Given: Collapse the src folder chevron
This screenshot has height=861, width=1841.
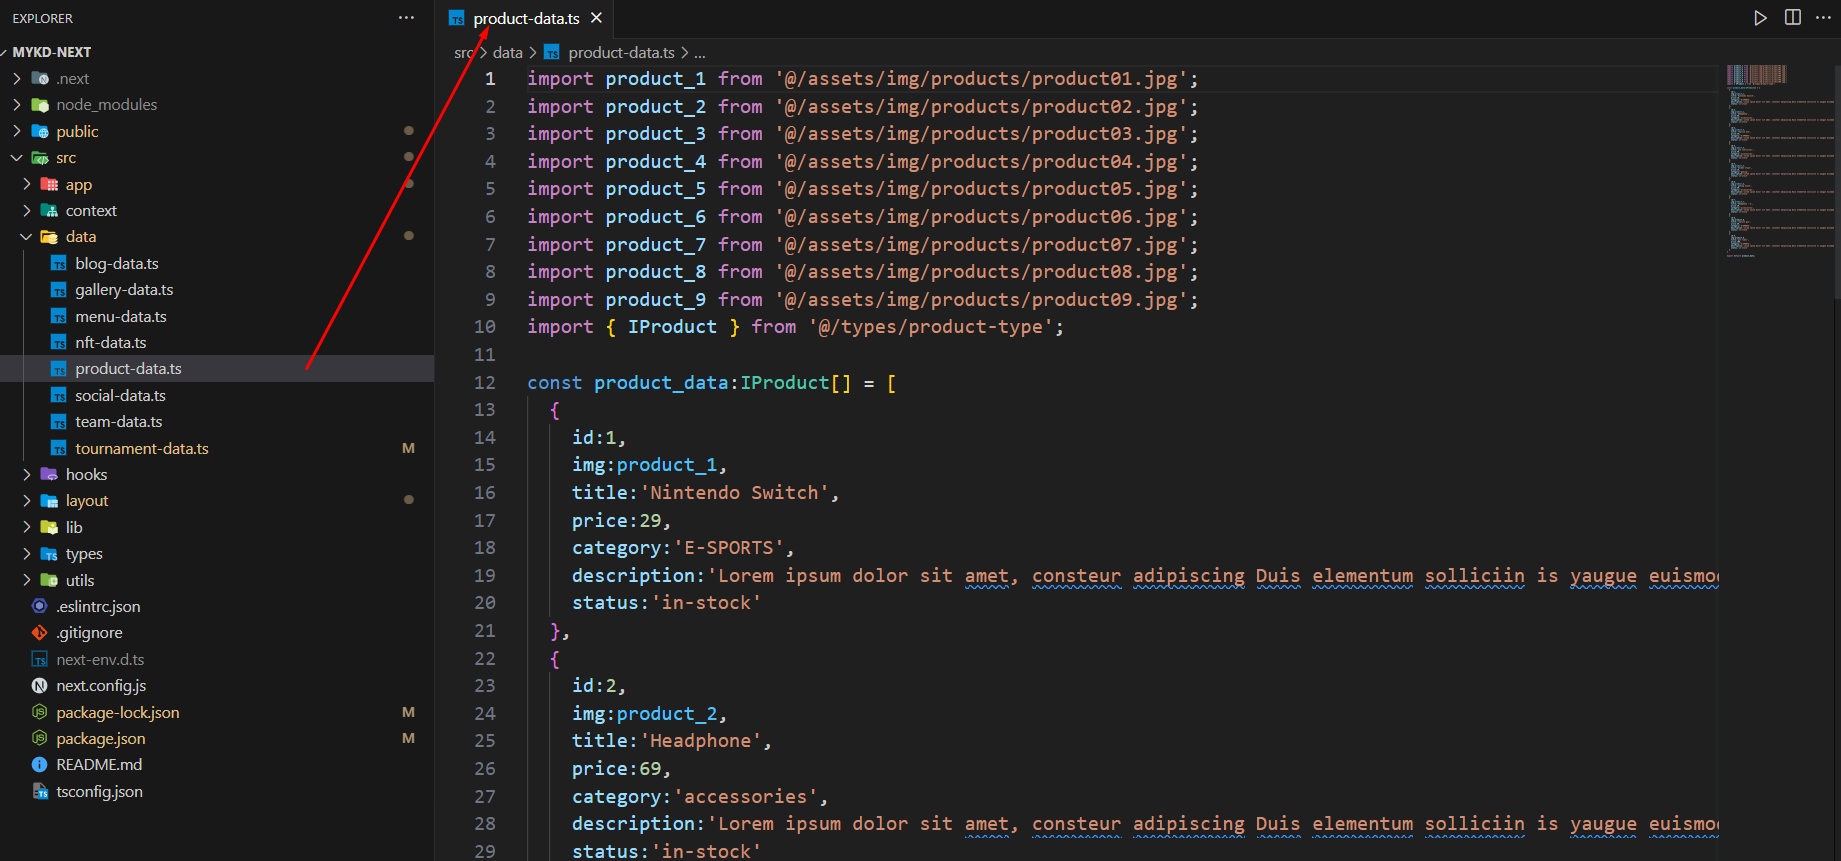Looking at the screenshot, I should click(16, 157).
